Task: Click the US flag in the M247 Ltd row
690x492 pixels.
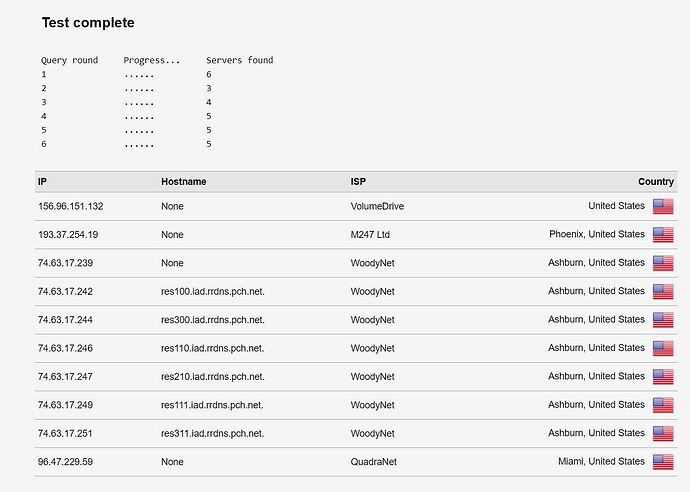Action: (x=663, y=235)
